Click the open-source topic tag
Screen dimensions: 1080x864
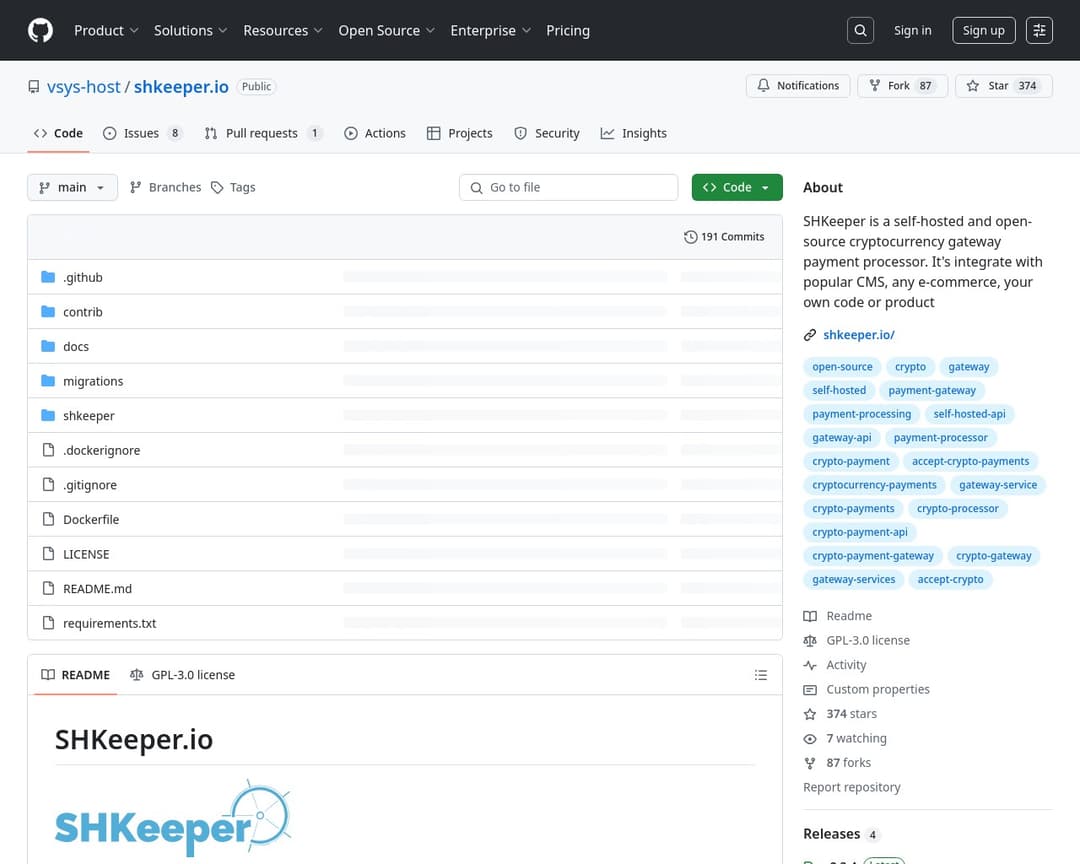point(842,367)
